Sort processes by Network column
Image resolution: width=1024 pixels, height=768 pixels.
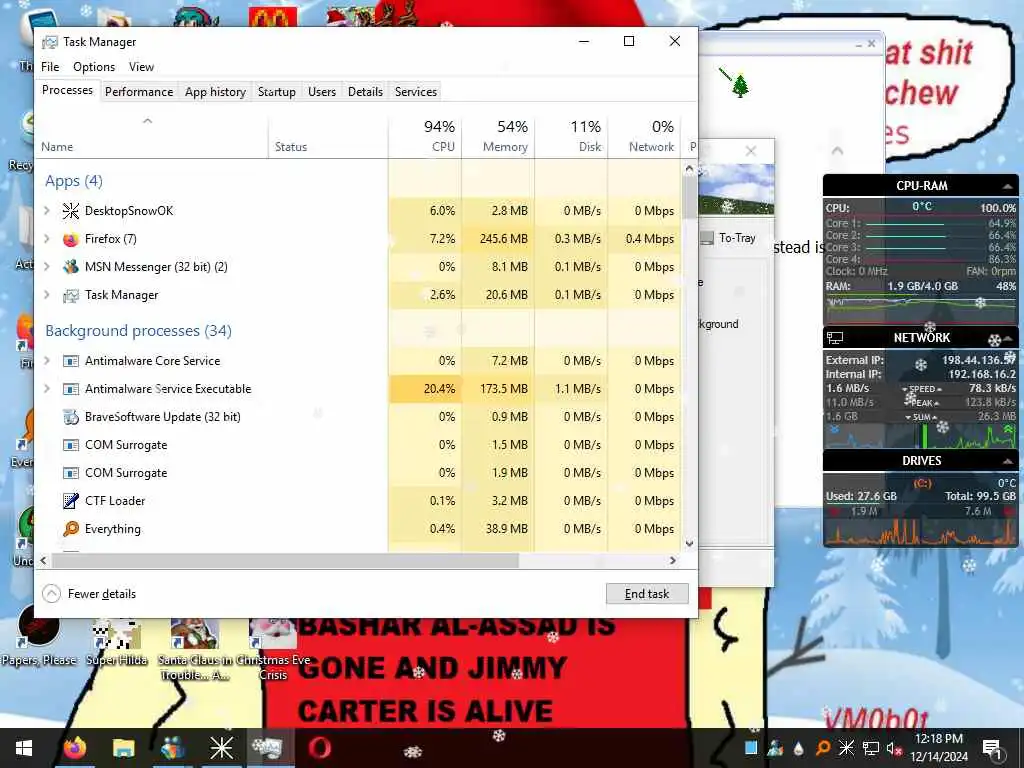click(x=644, y=136)
